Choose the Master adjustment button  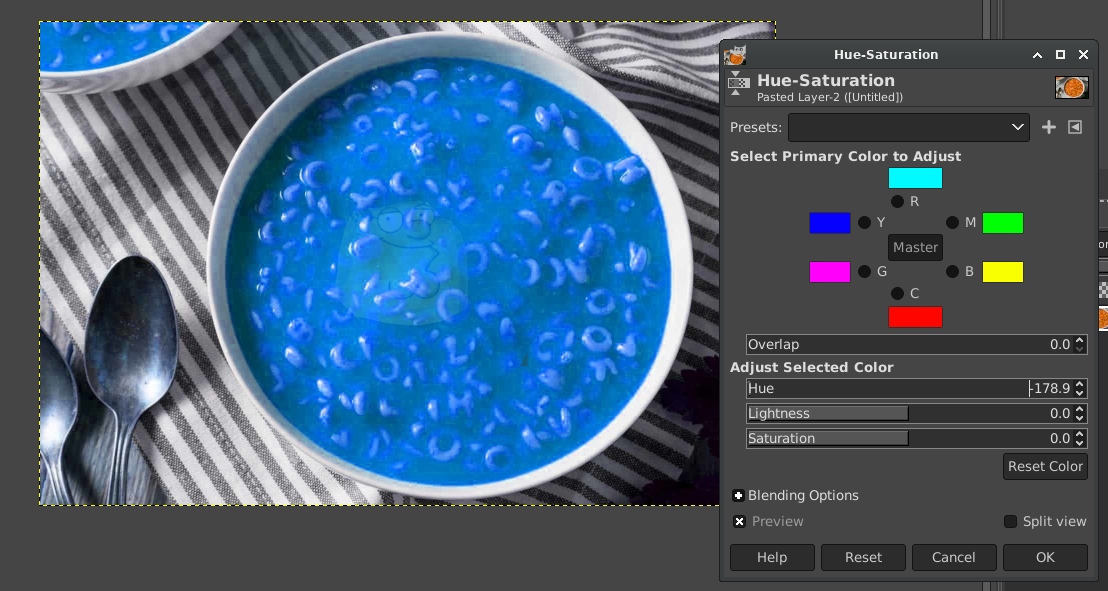coord(915,247)
